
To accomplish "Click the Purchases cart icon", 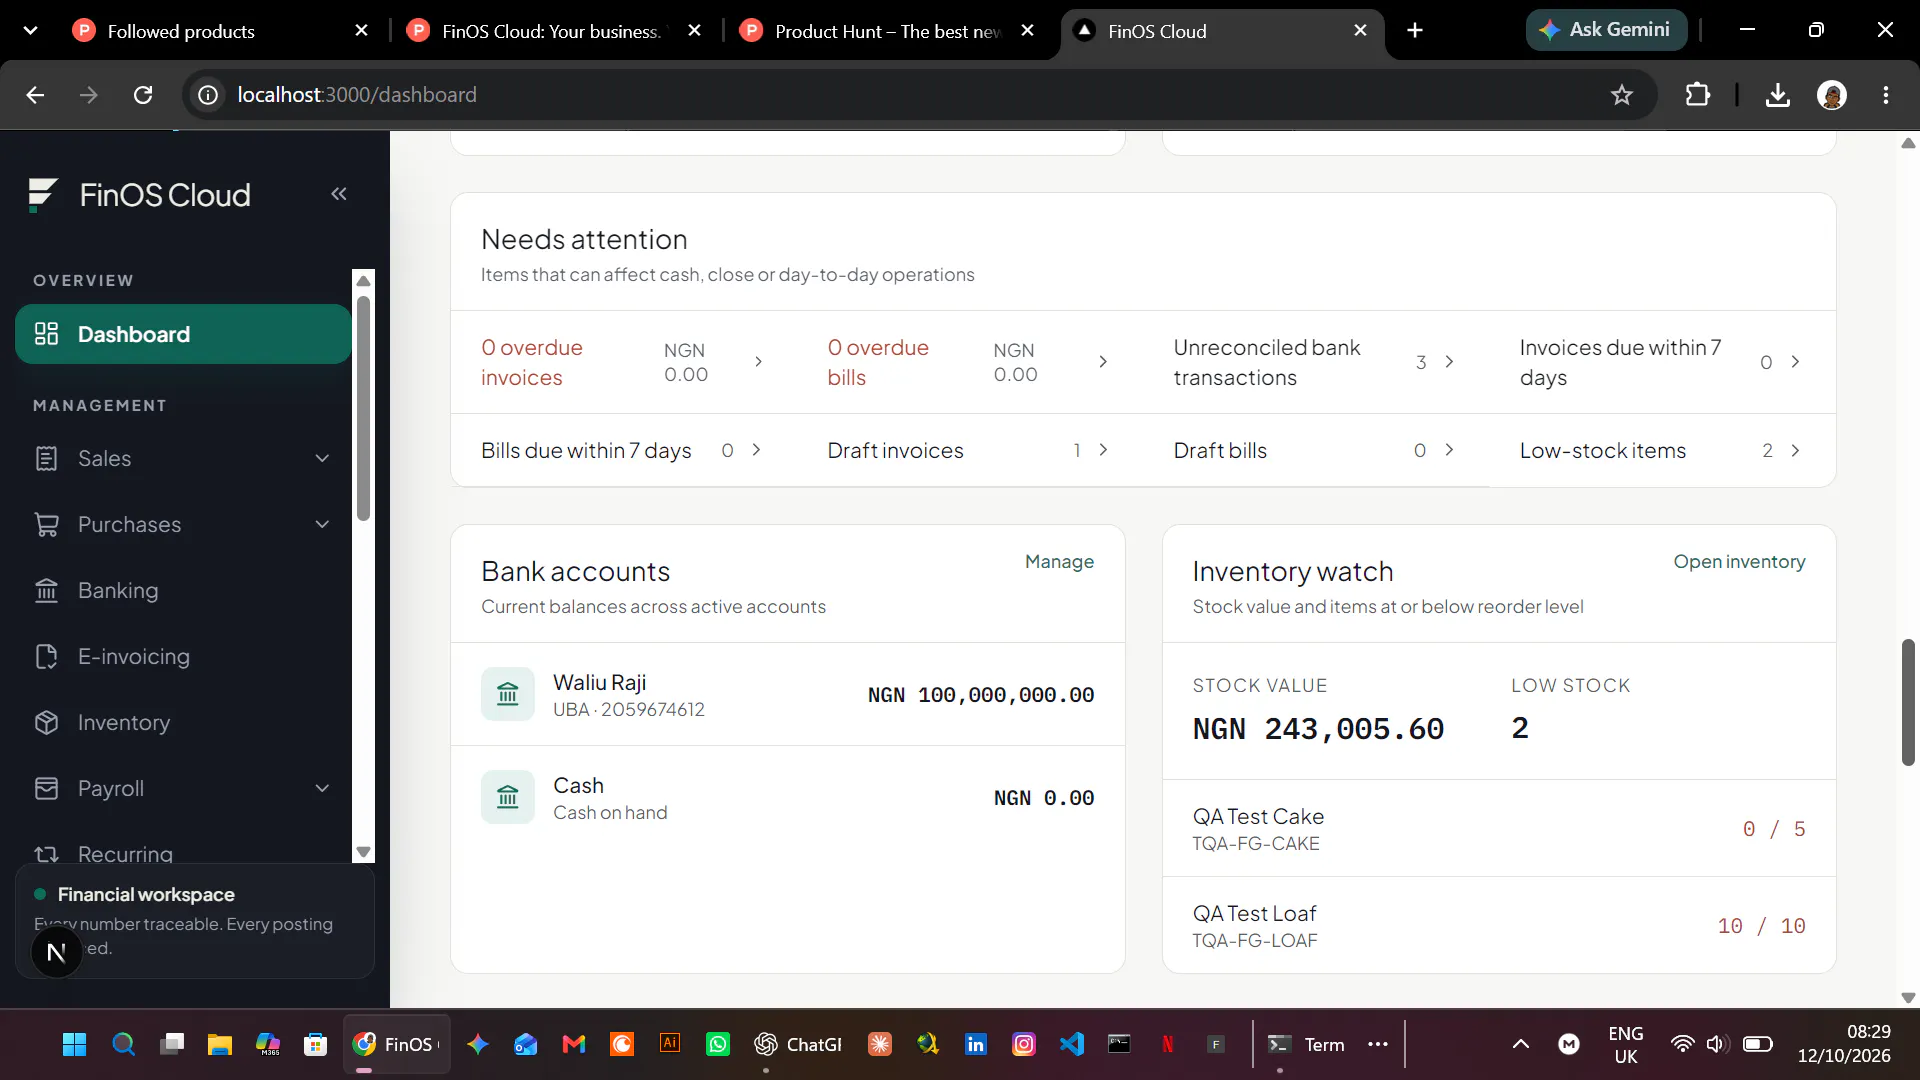I will pos(46,524).
